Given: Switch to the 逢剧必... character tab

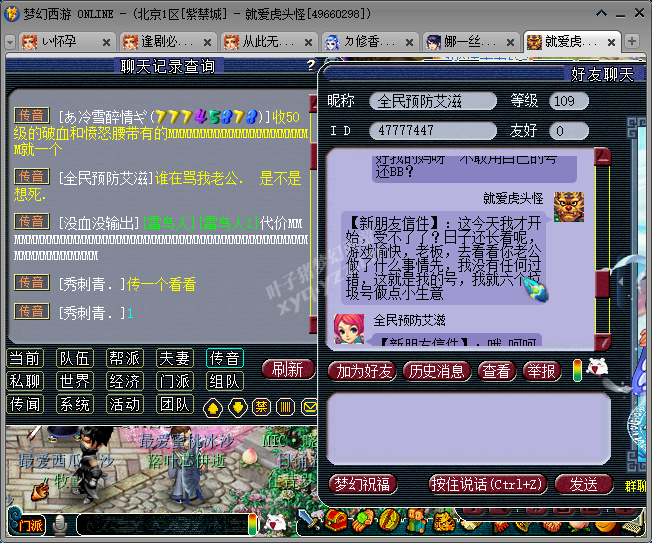Looking at the screenshot, I should click(166, 42).
